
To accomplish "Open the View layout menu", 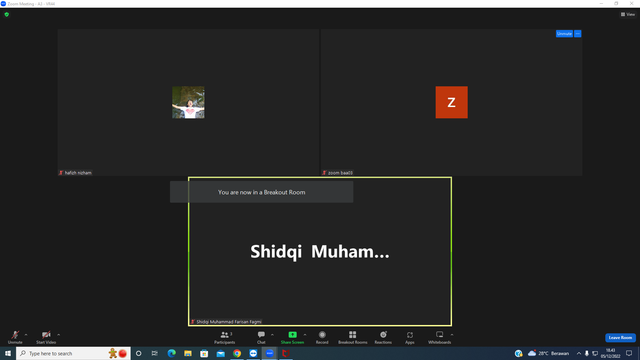I will point(628,14).
